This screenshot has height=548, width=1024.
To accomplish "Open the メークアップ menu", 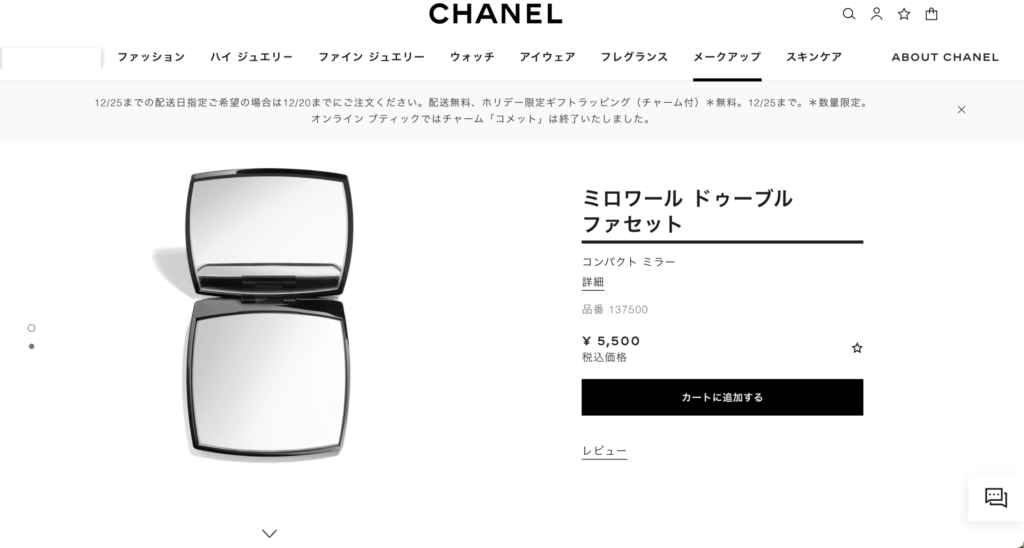I will click(727, 57).
